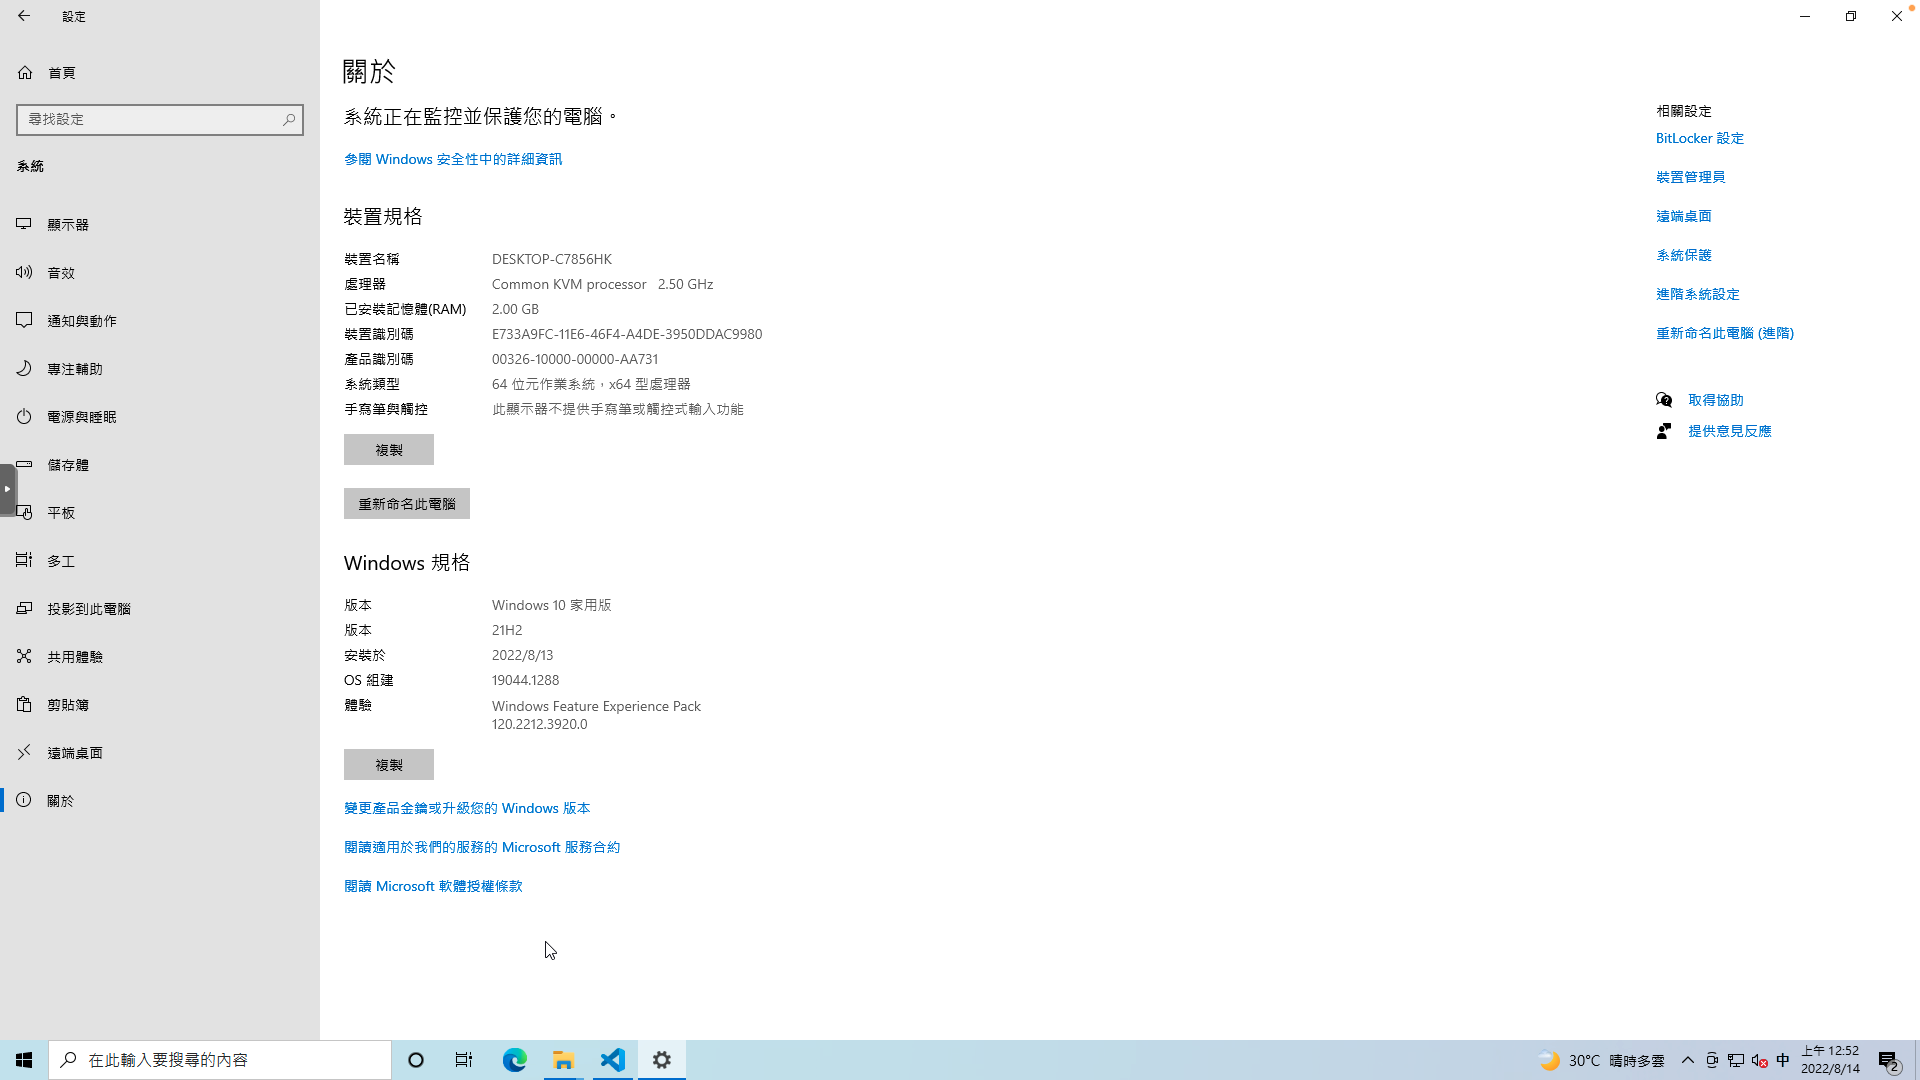Open 投影到此電腦 settings

[160, 609]
